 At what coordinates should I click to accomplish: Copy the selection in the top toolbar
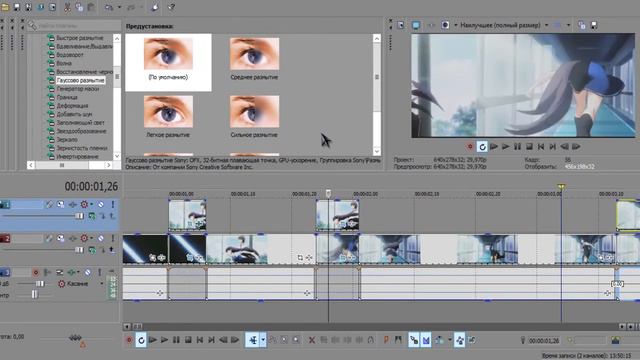tap(79, 7)
